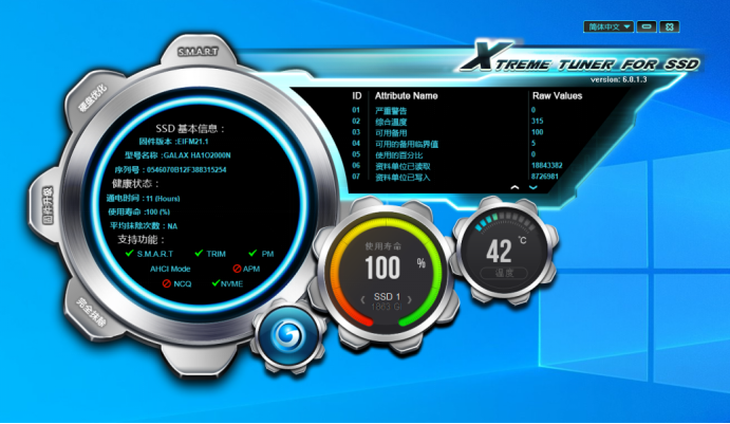The height and width of the screenshot is (424, 730).
Task: Select row 03 可用备用
Action: pyautogui.click(x=456, y=133)
